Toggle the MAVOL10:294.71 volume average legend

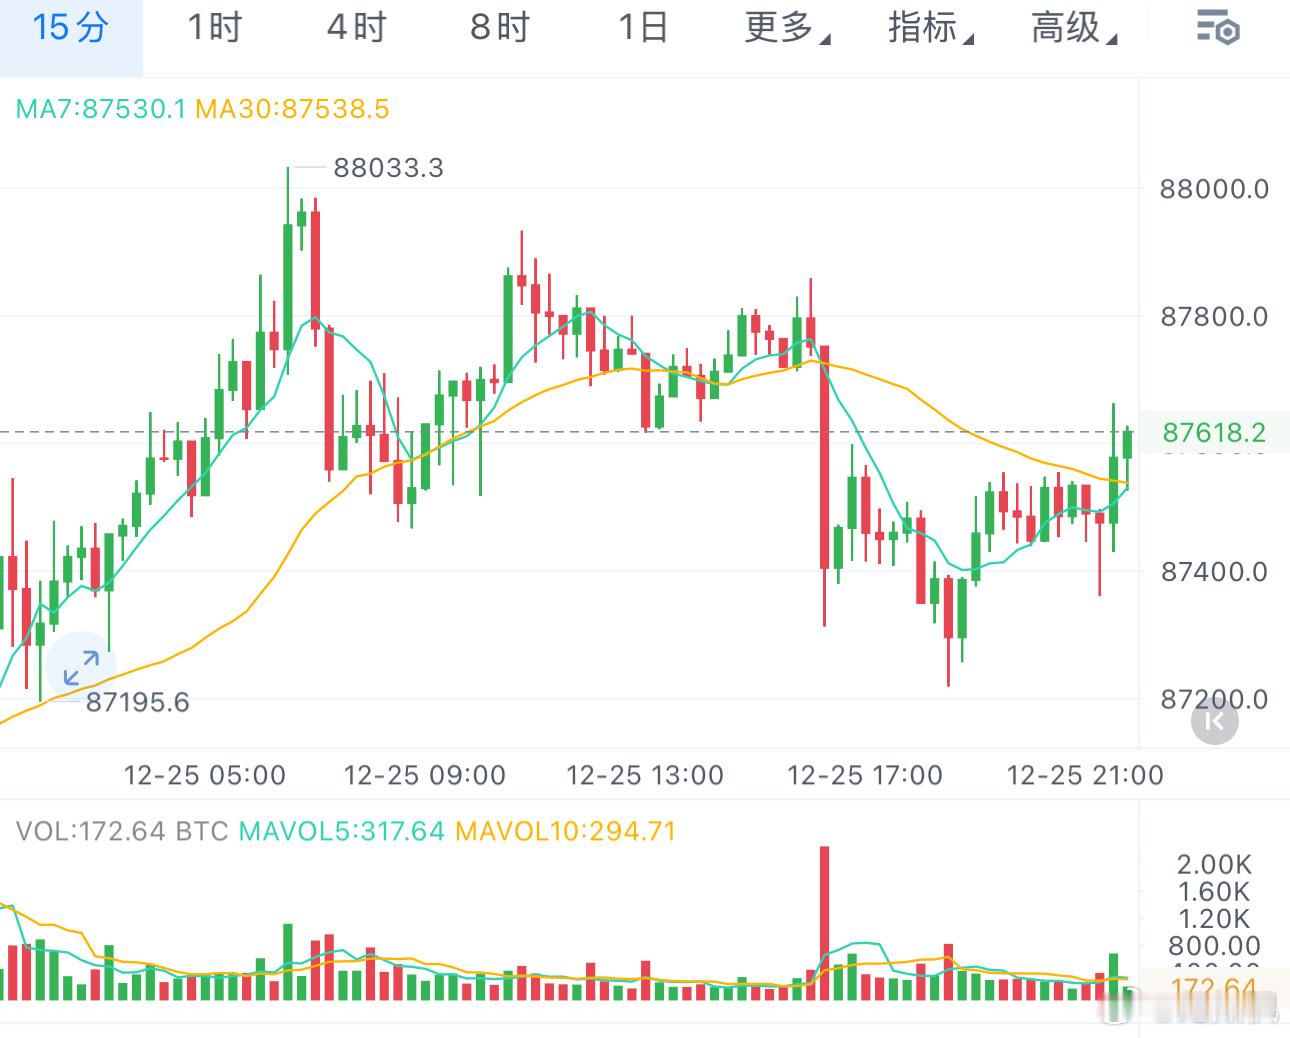(564, 830)
